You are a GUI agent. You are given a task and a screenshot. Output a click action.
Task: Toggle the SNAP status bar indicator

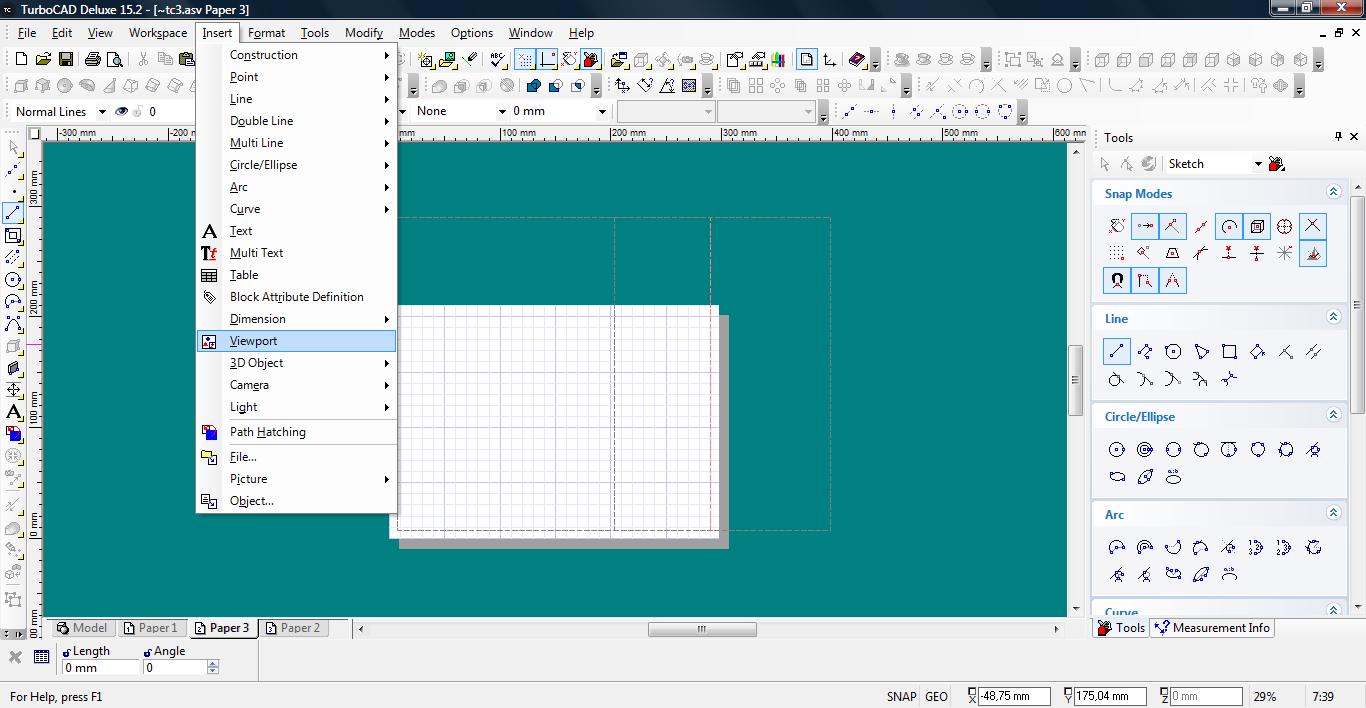(x=900, y=696)
